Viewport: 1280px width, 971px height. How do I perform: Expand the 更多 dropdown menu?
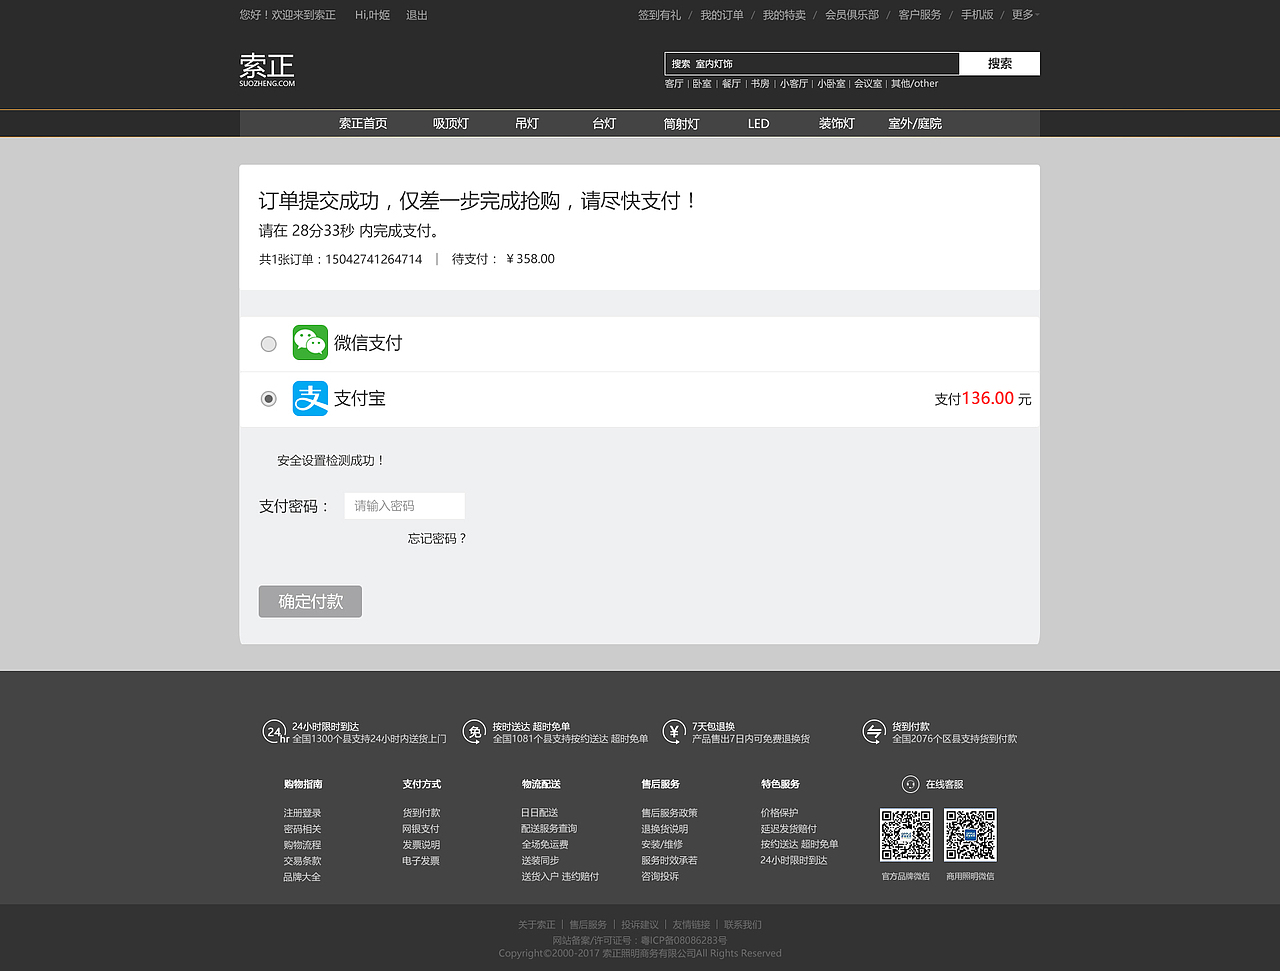click(1024, 15)
